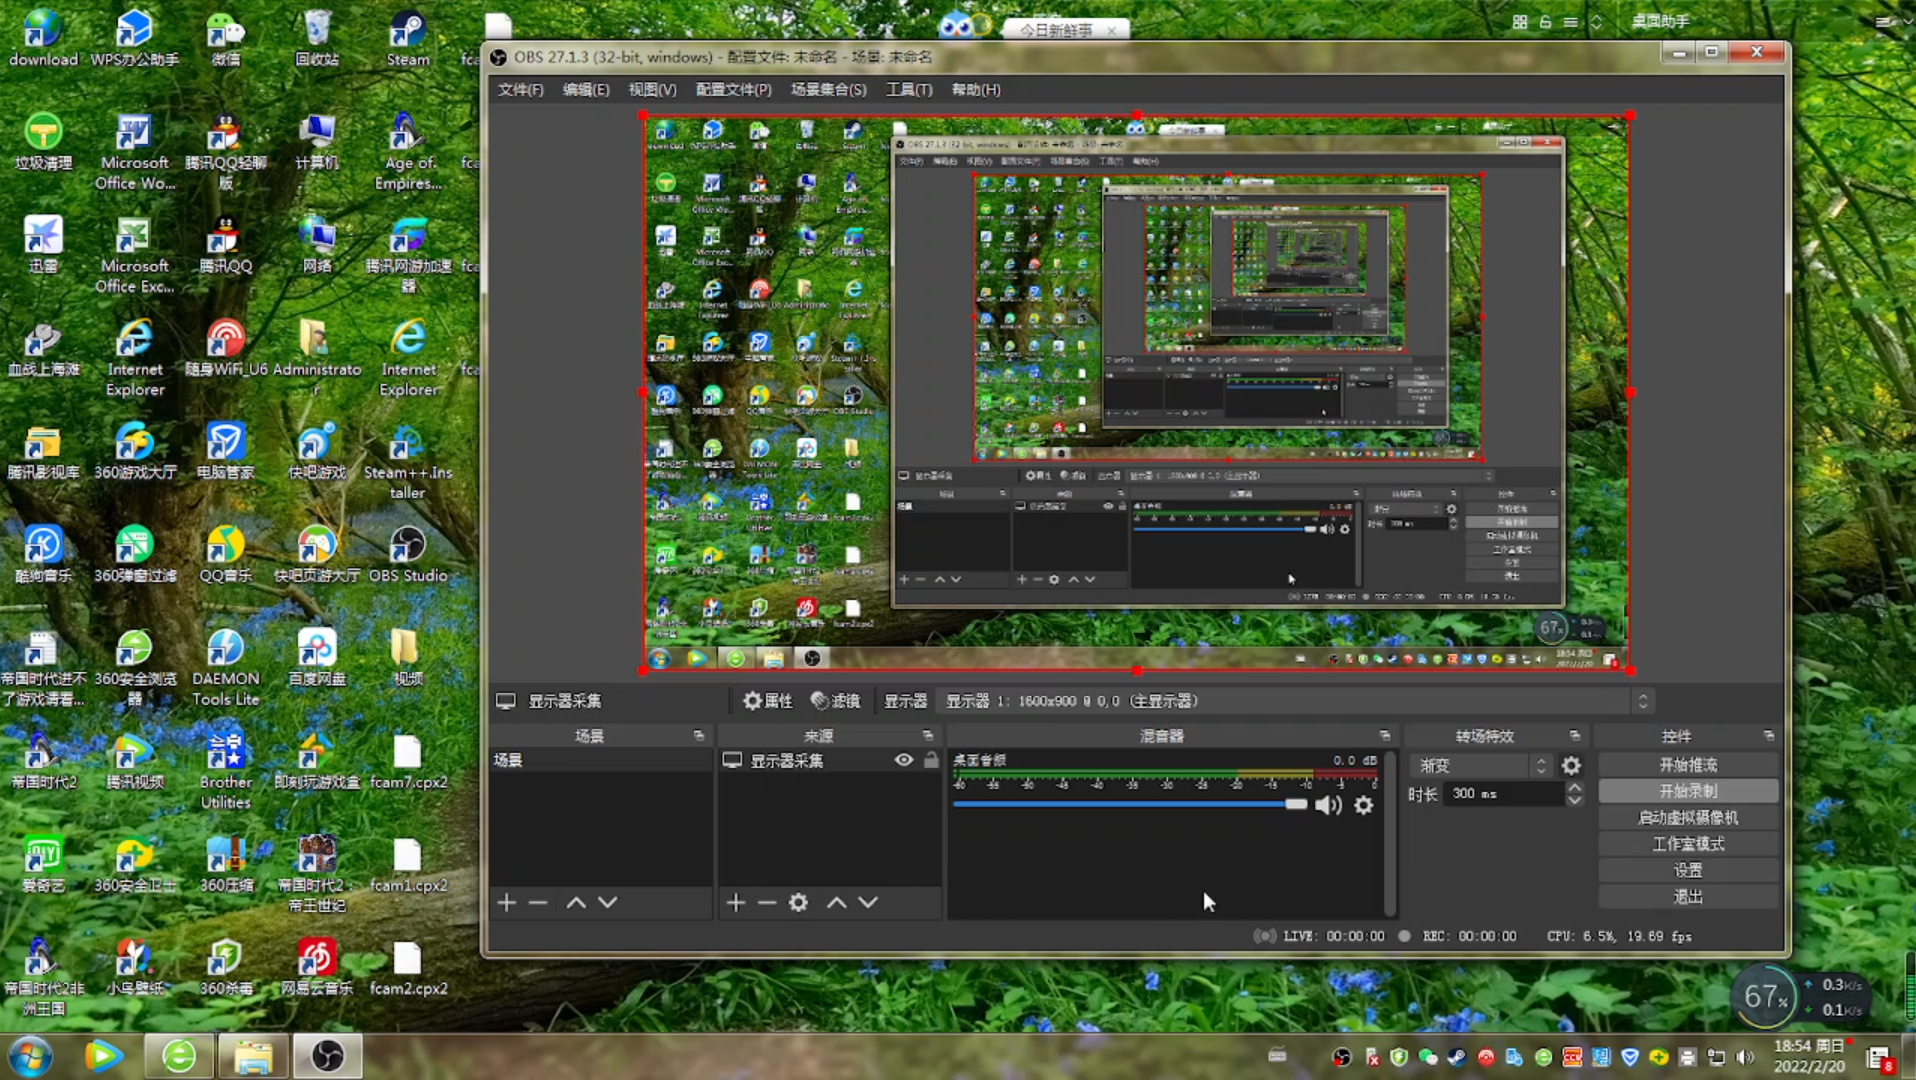Screen dimensions: 1916x1080
Task: Move scene up with up arrow
Action: click(x=576, y=903)
